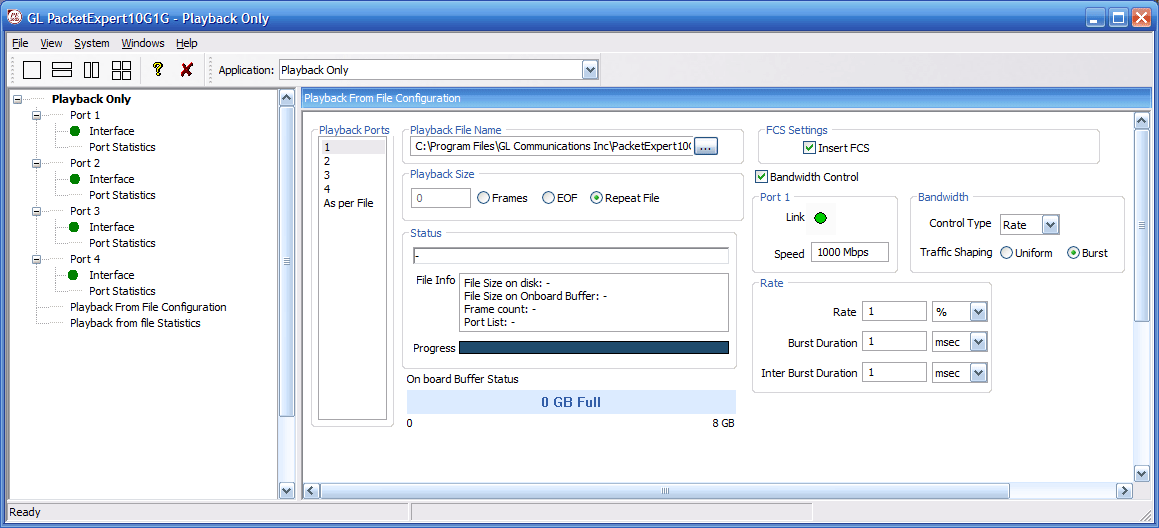
Task: Select port 4 in Playback Ports list
Action: (x=352, y=189)
